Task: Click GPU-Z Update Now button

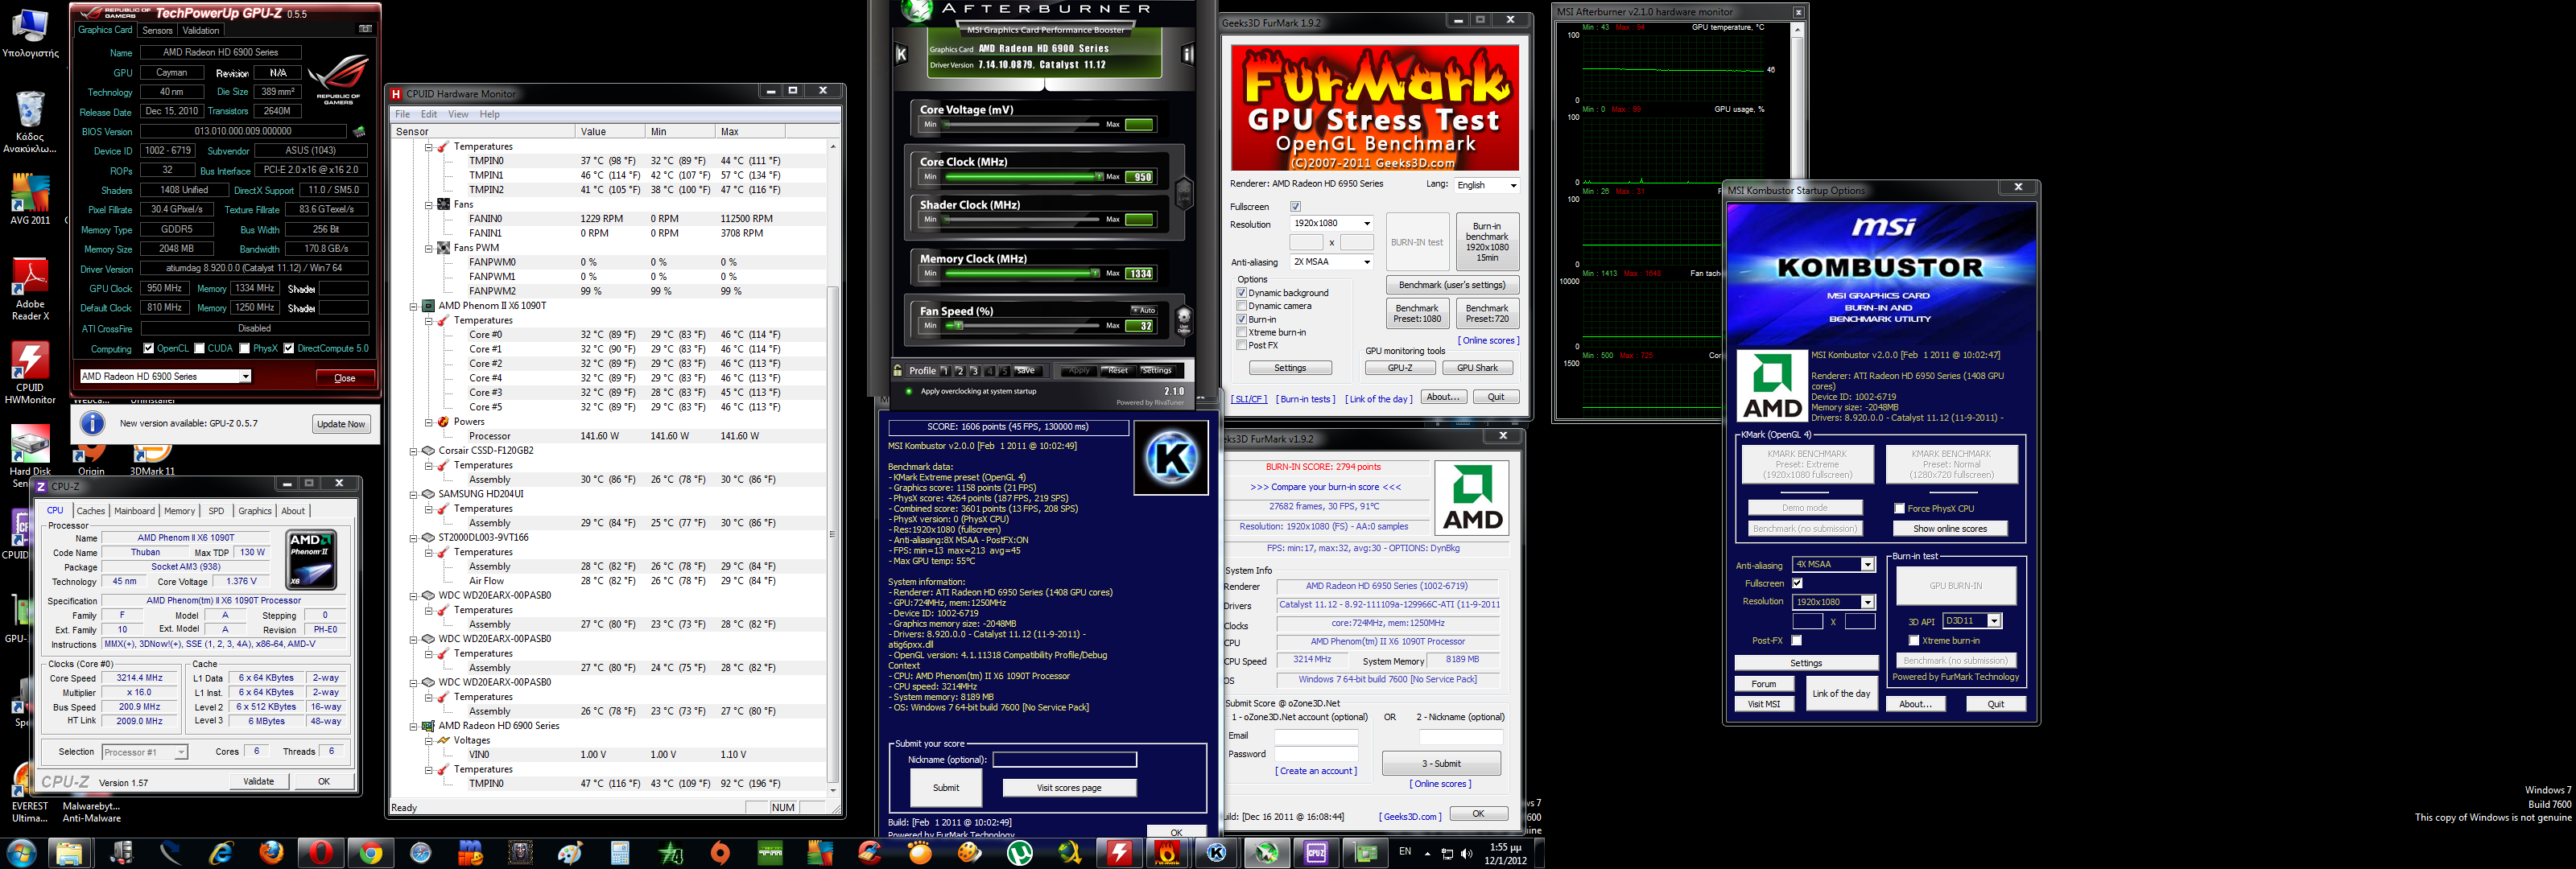Action: click(341, 424)
